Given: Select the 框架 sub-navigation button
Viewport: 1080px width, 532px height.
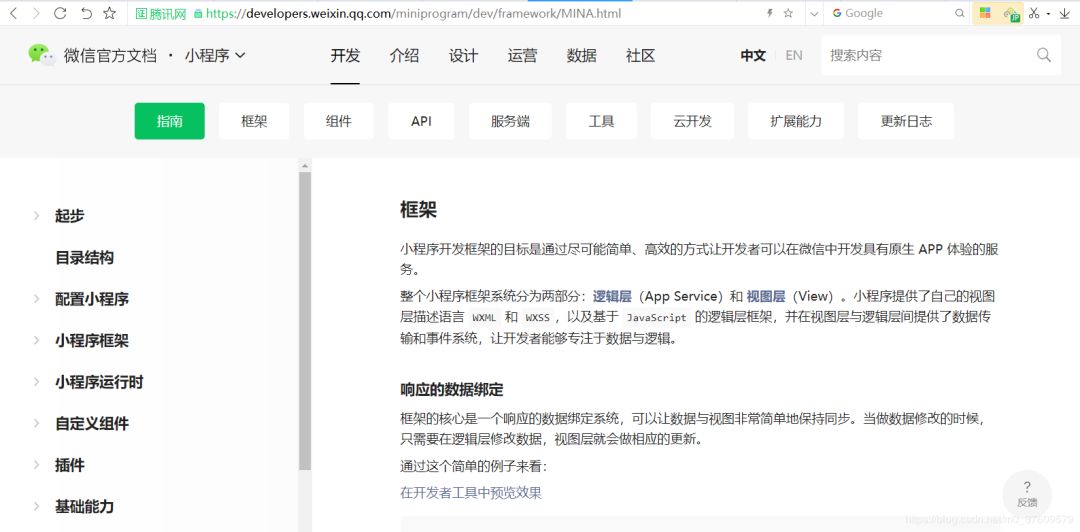Looking at the screenshot, I should point(254,121).
